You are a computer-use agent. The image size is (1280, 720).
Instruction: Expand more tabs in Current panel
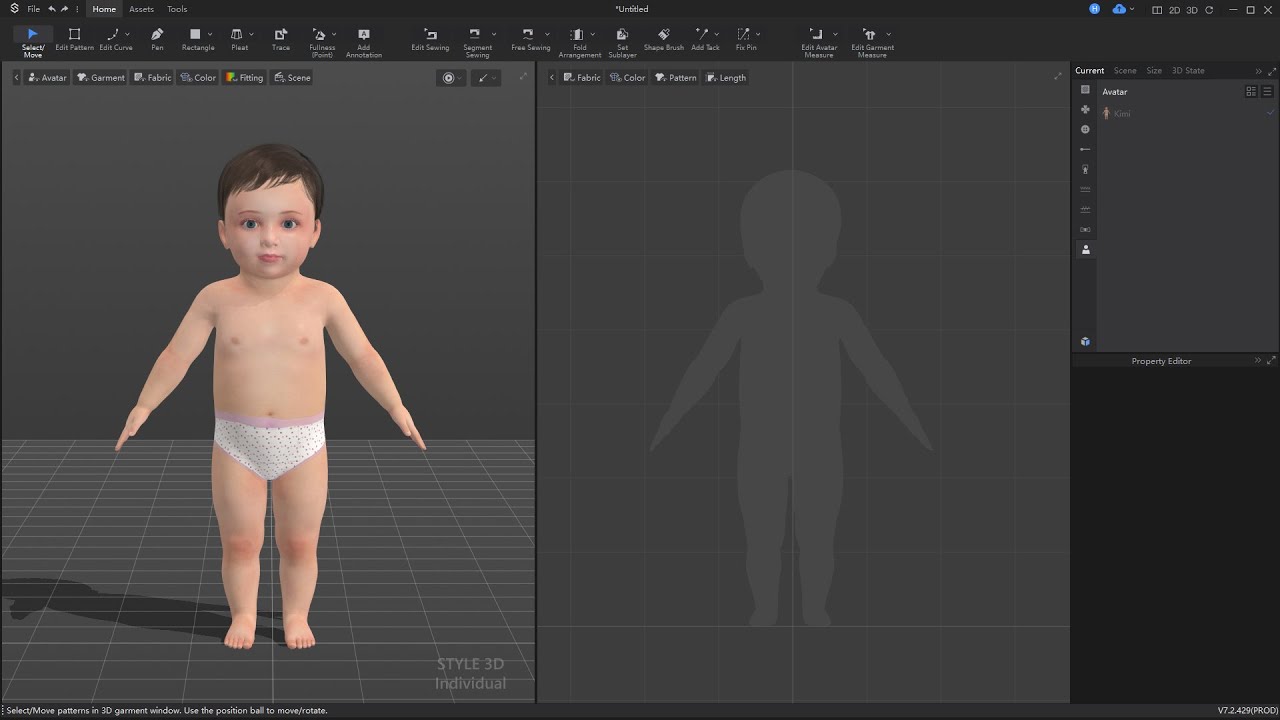pos(1258,71)
